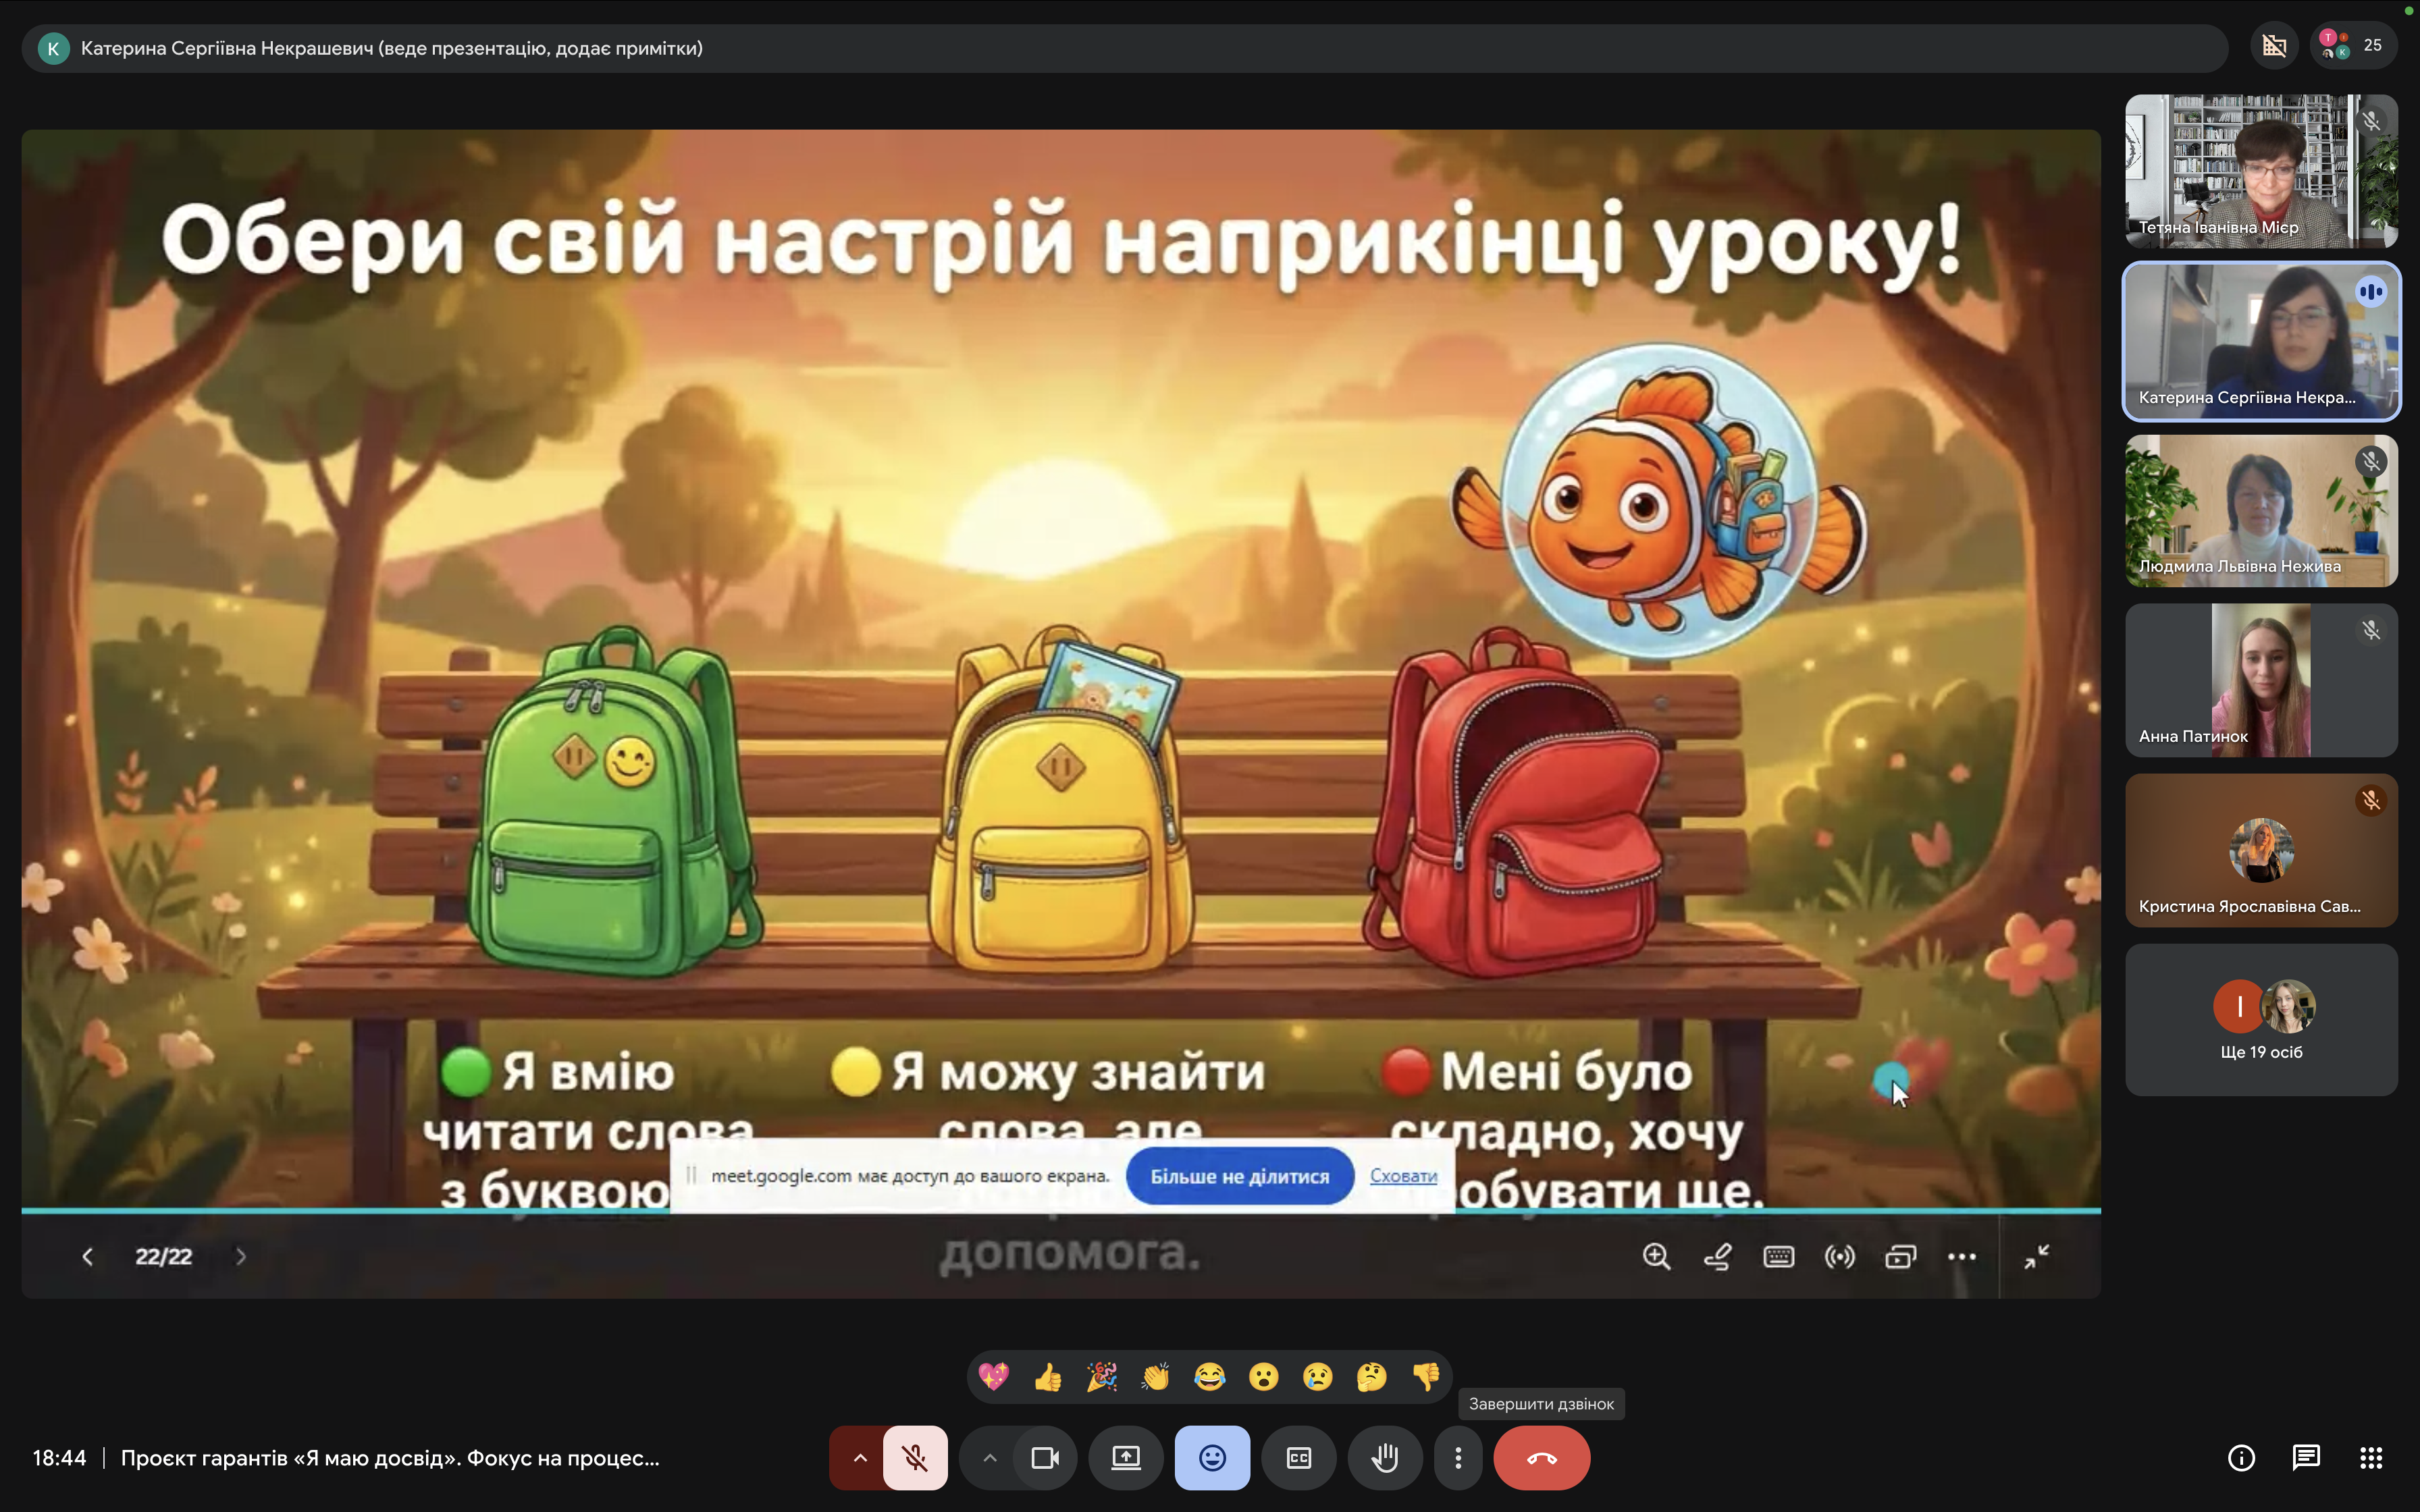Select the annotation pen tool icon

point(1717,1256)
